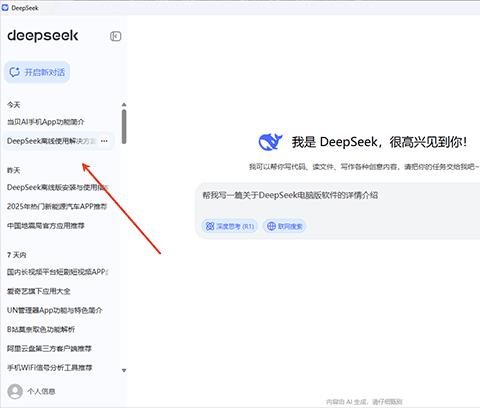Open chat 中国地震局官方应用推荐
The width and height of the screenshot is (480, 408).
tap(46, 226)
